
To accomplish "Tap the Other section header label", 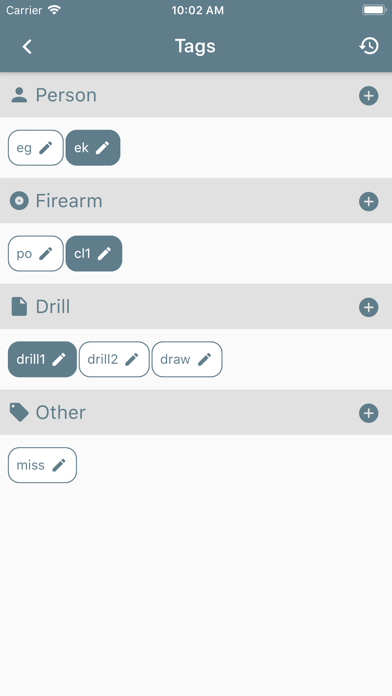I will click(x=60, y=412).
